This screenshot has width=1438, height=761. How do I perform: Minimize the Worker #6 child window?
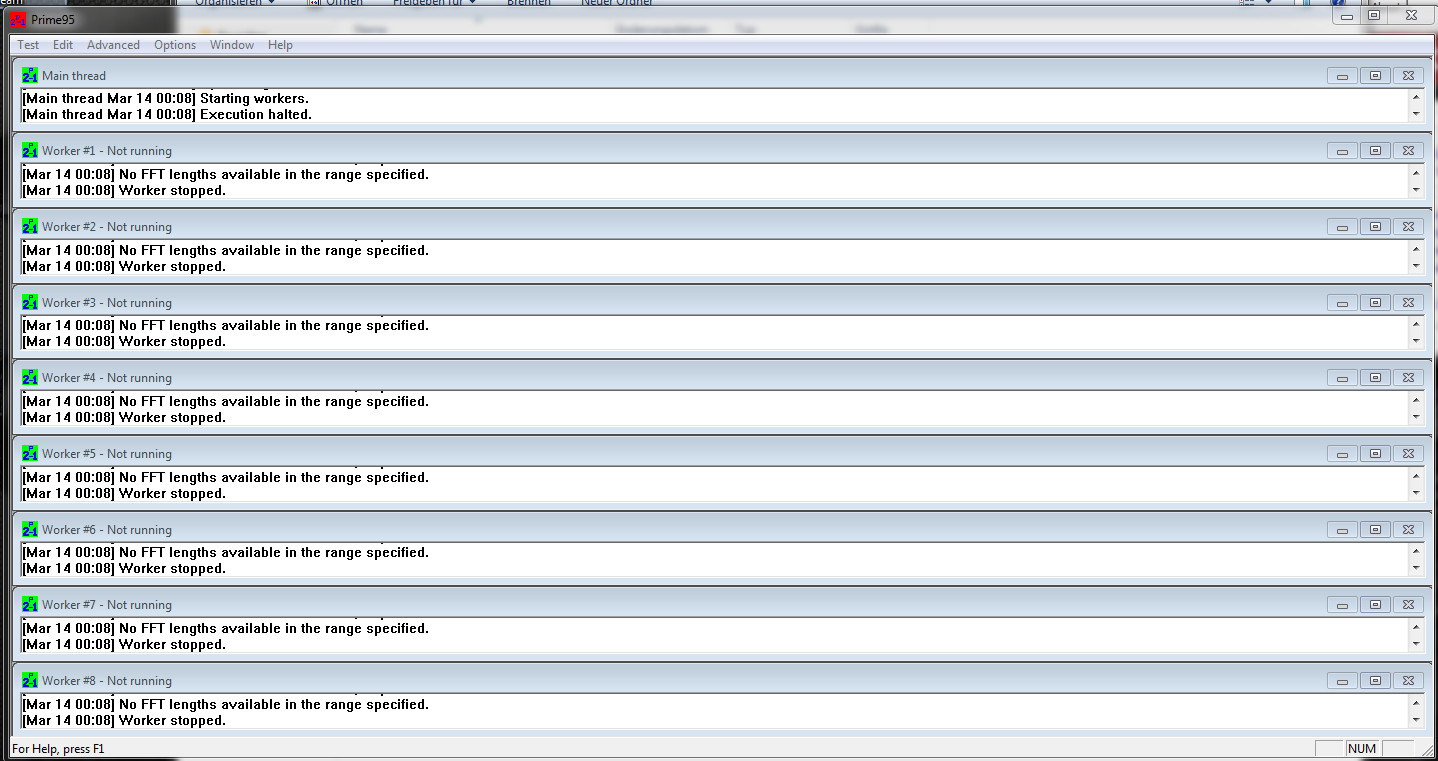[x=1342, y=530]
